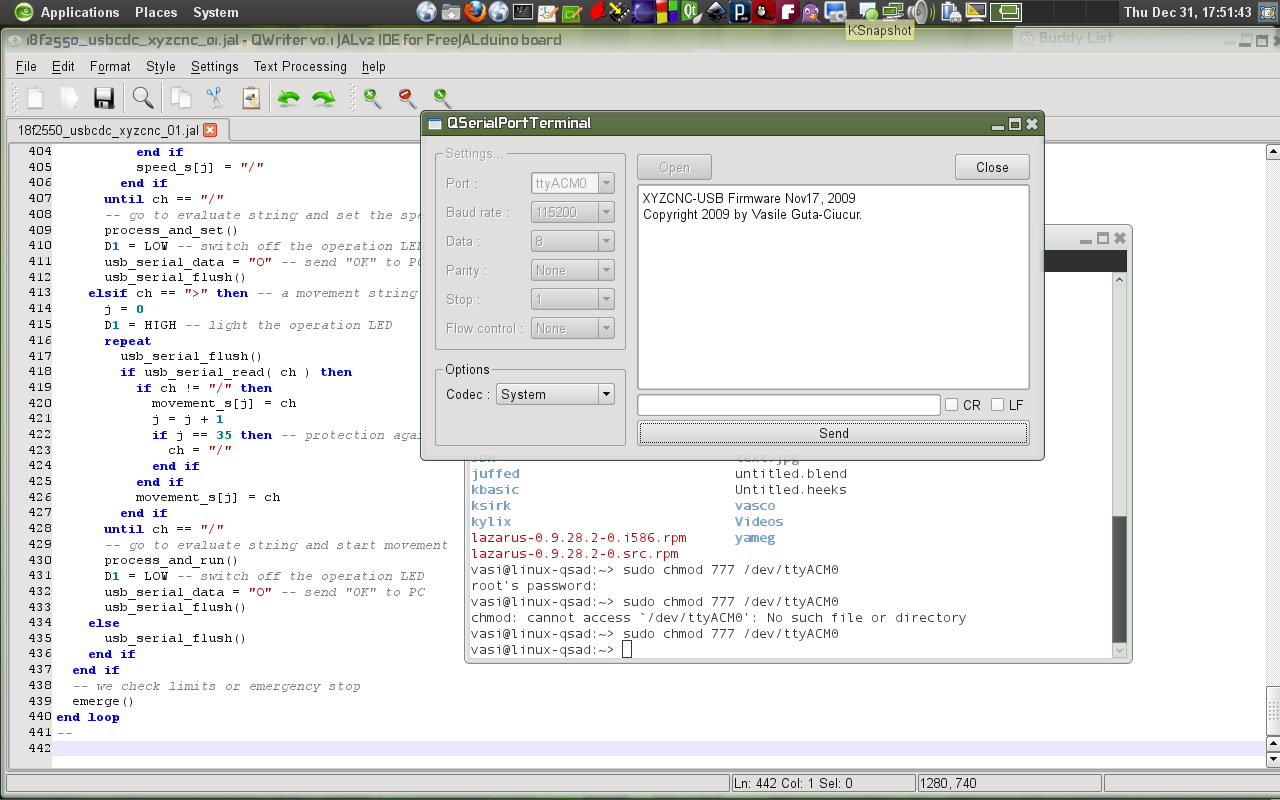Click the Zoom in magnifier icon
Viewport: 1280px width, 800px height.
coord(372,98)
